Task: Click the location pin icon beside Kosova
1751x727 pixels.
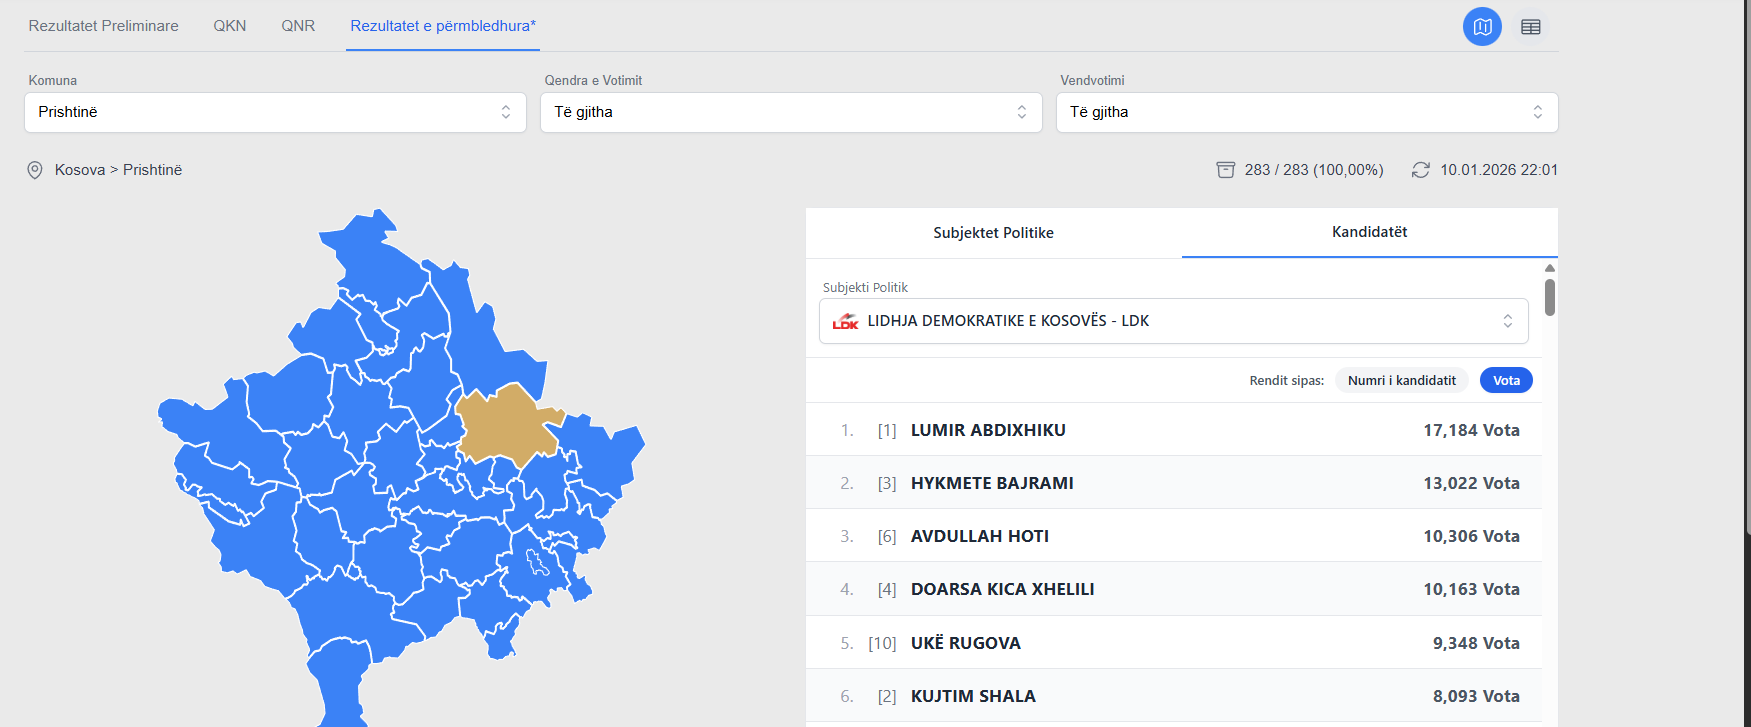Action: [x=35, y=170]
